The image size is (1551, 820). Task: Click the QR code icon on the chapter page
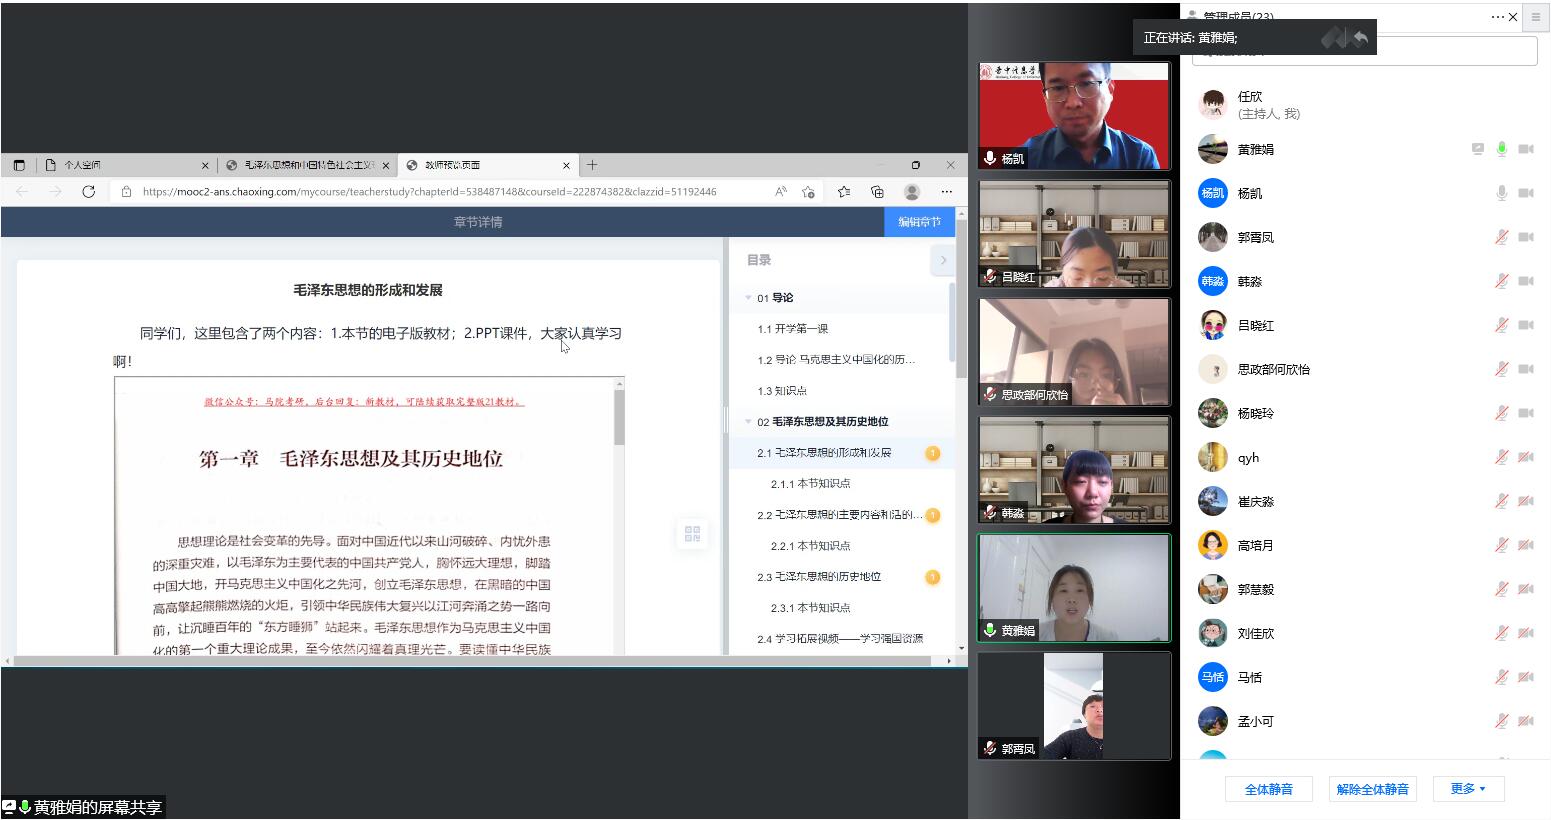click(x=692, y=534)
